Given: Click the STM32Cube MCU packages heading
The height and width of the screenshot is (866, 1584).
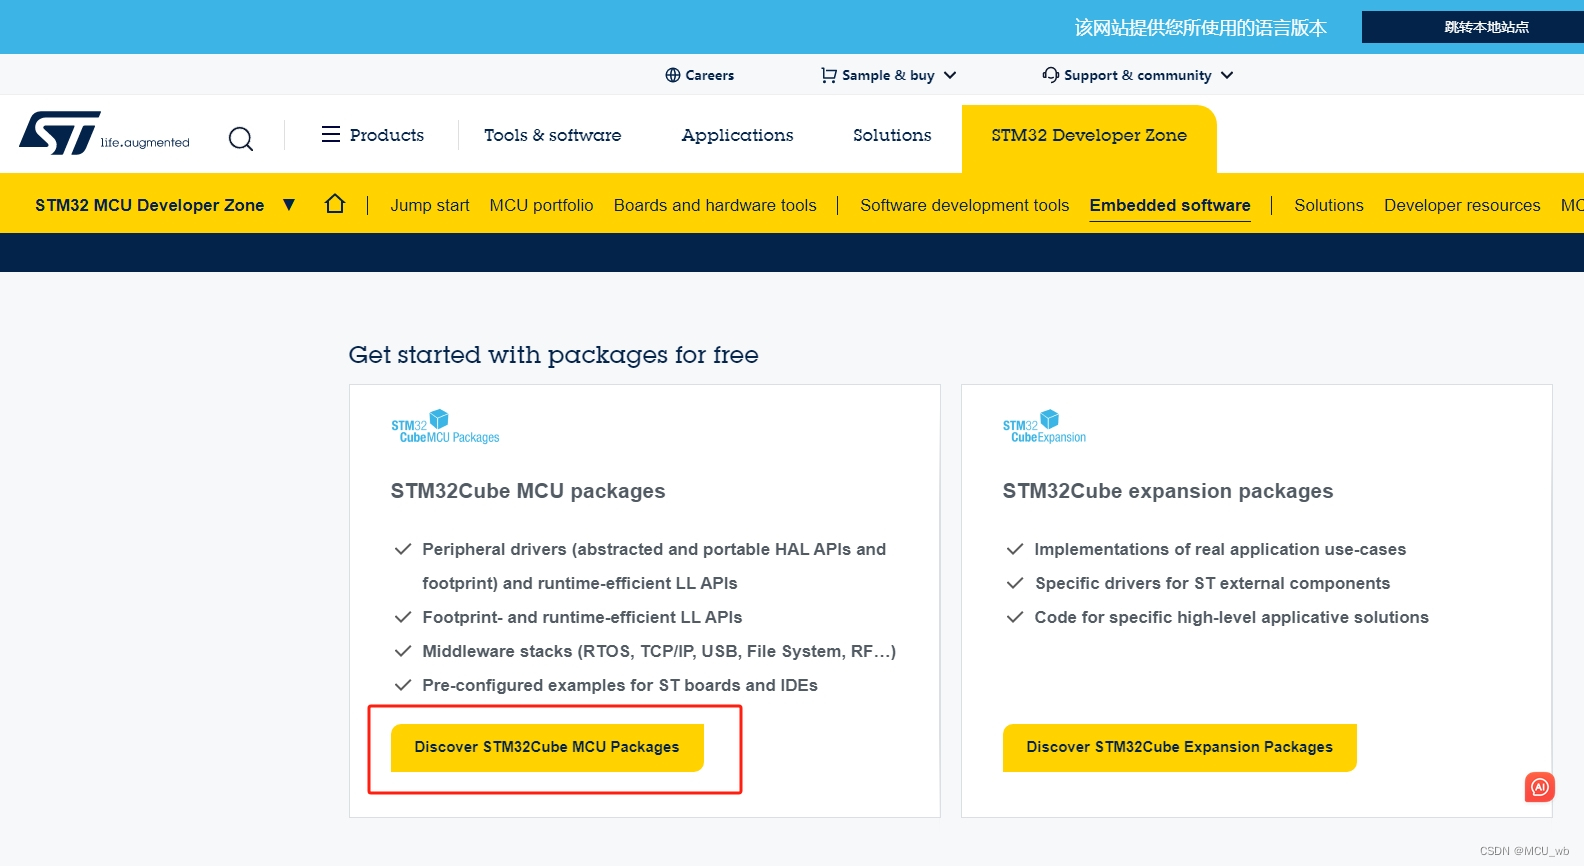Looking at the screenshot, I should click(x=528, y=491).
